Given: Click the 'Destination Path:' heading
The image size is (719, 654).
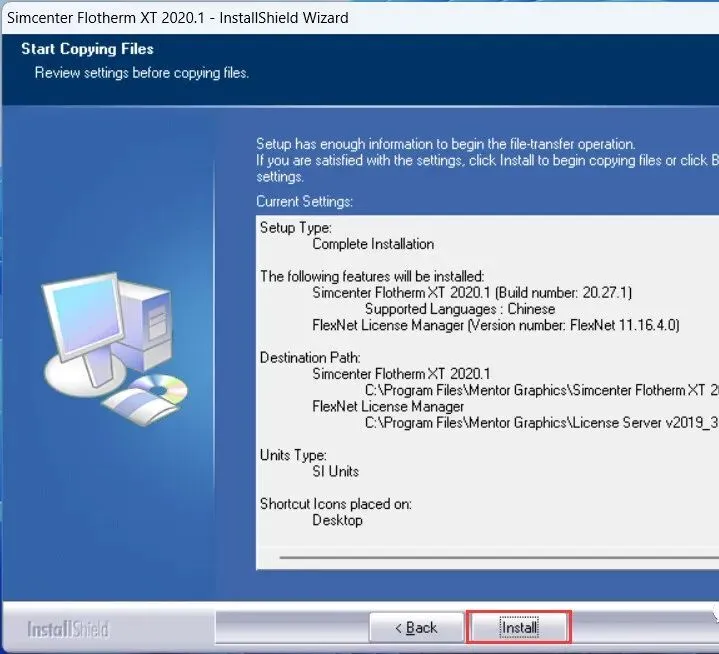Looking at the screenshot, I should pos(310,358).
